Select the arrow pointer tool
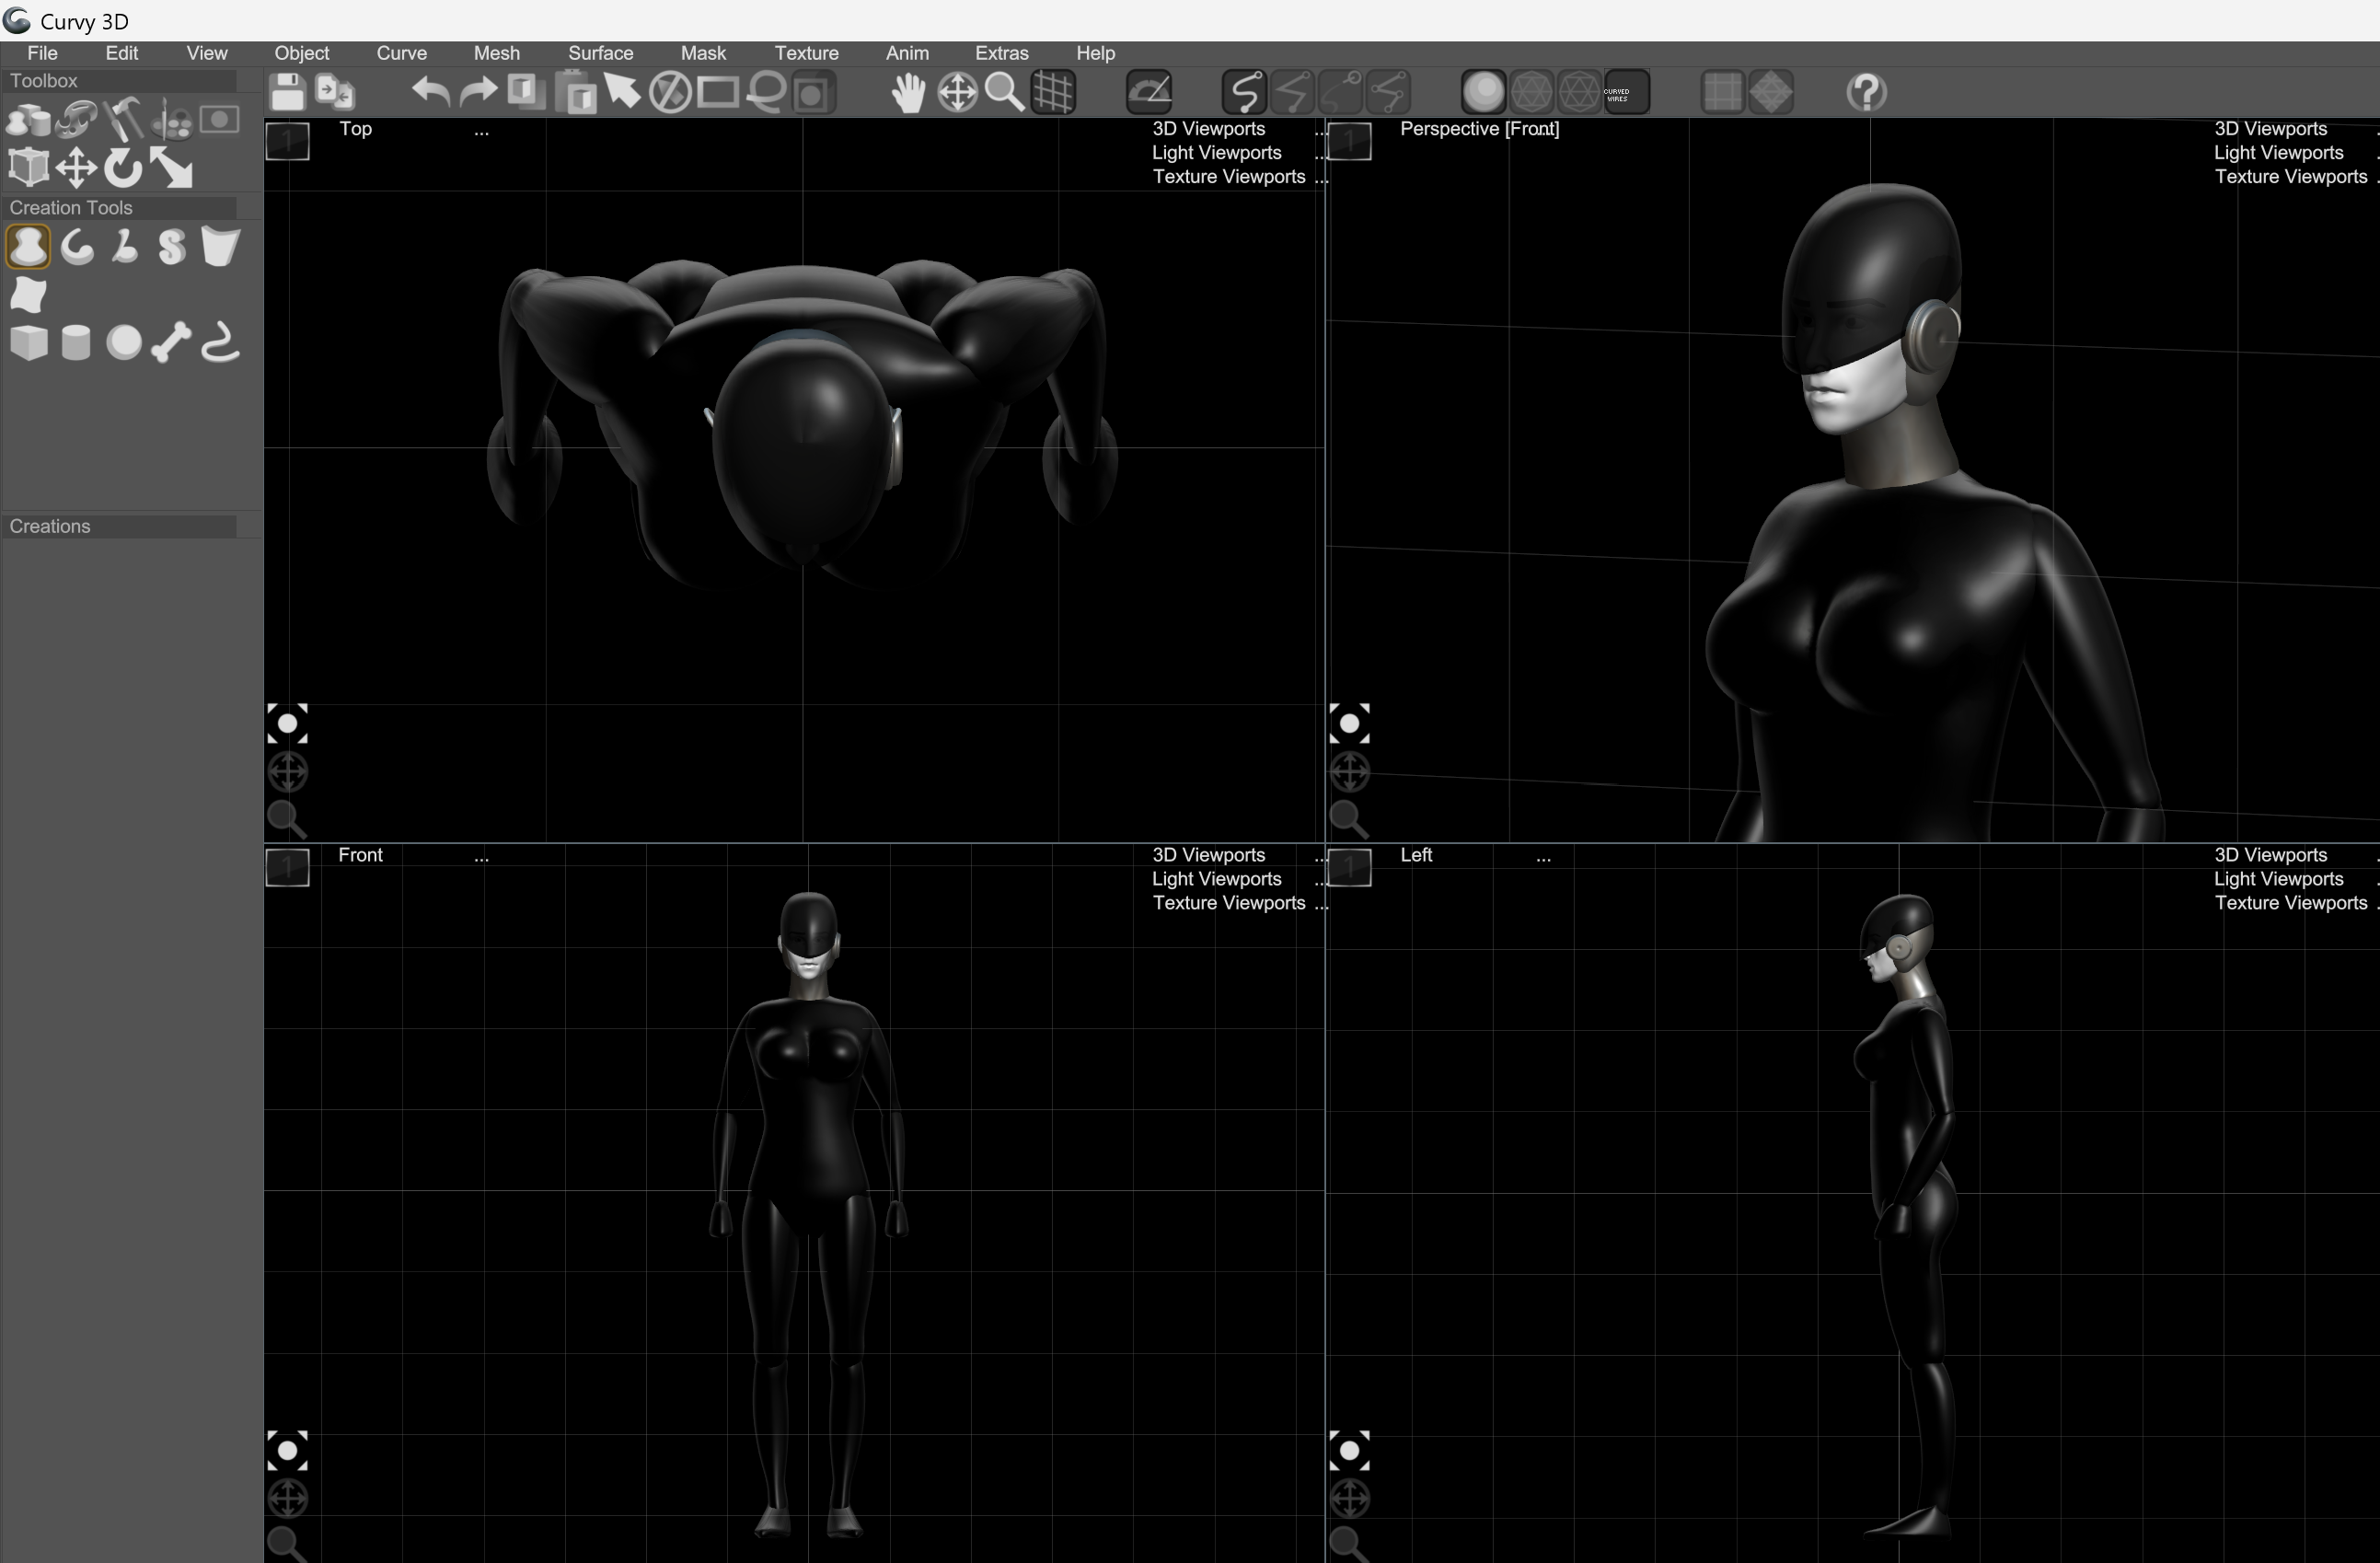The width and height of the screenshot is (2380, 1563). coord(622,93)
